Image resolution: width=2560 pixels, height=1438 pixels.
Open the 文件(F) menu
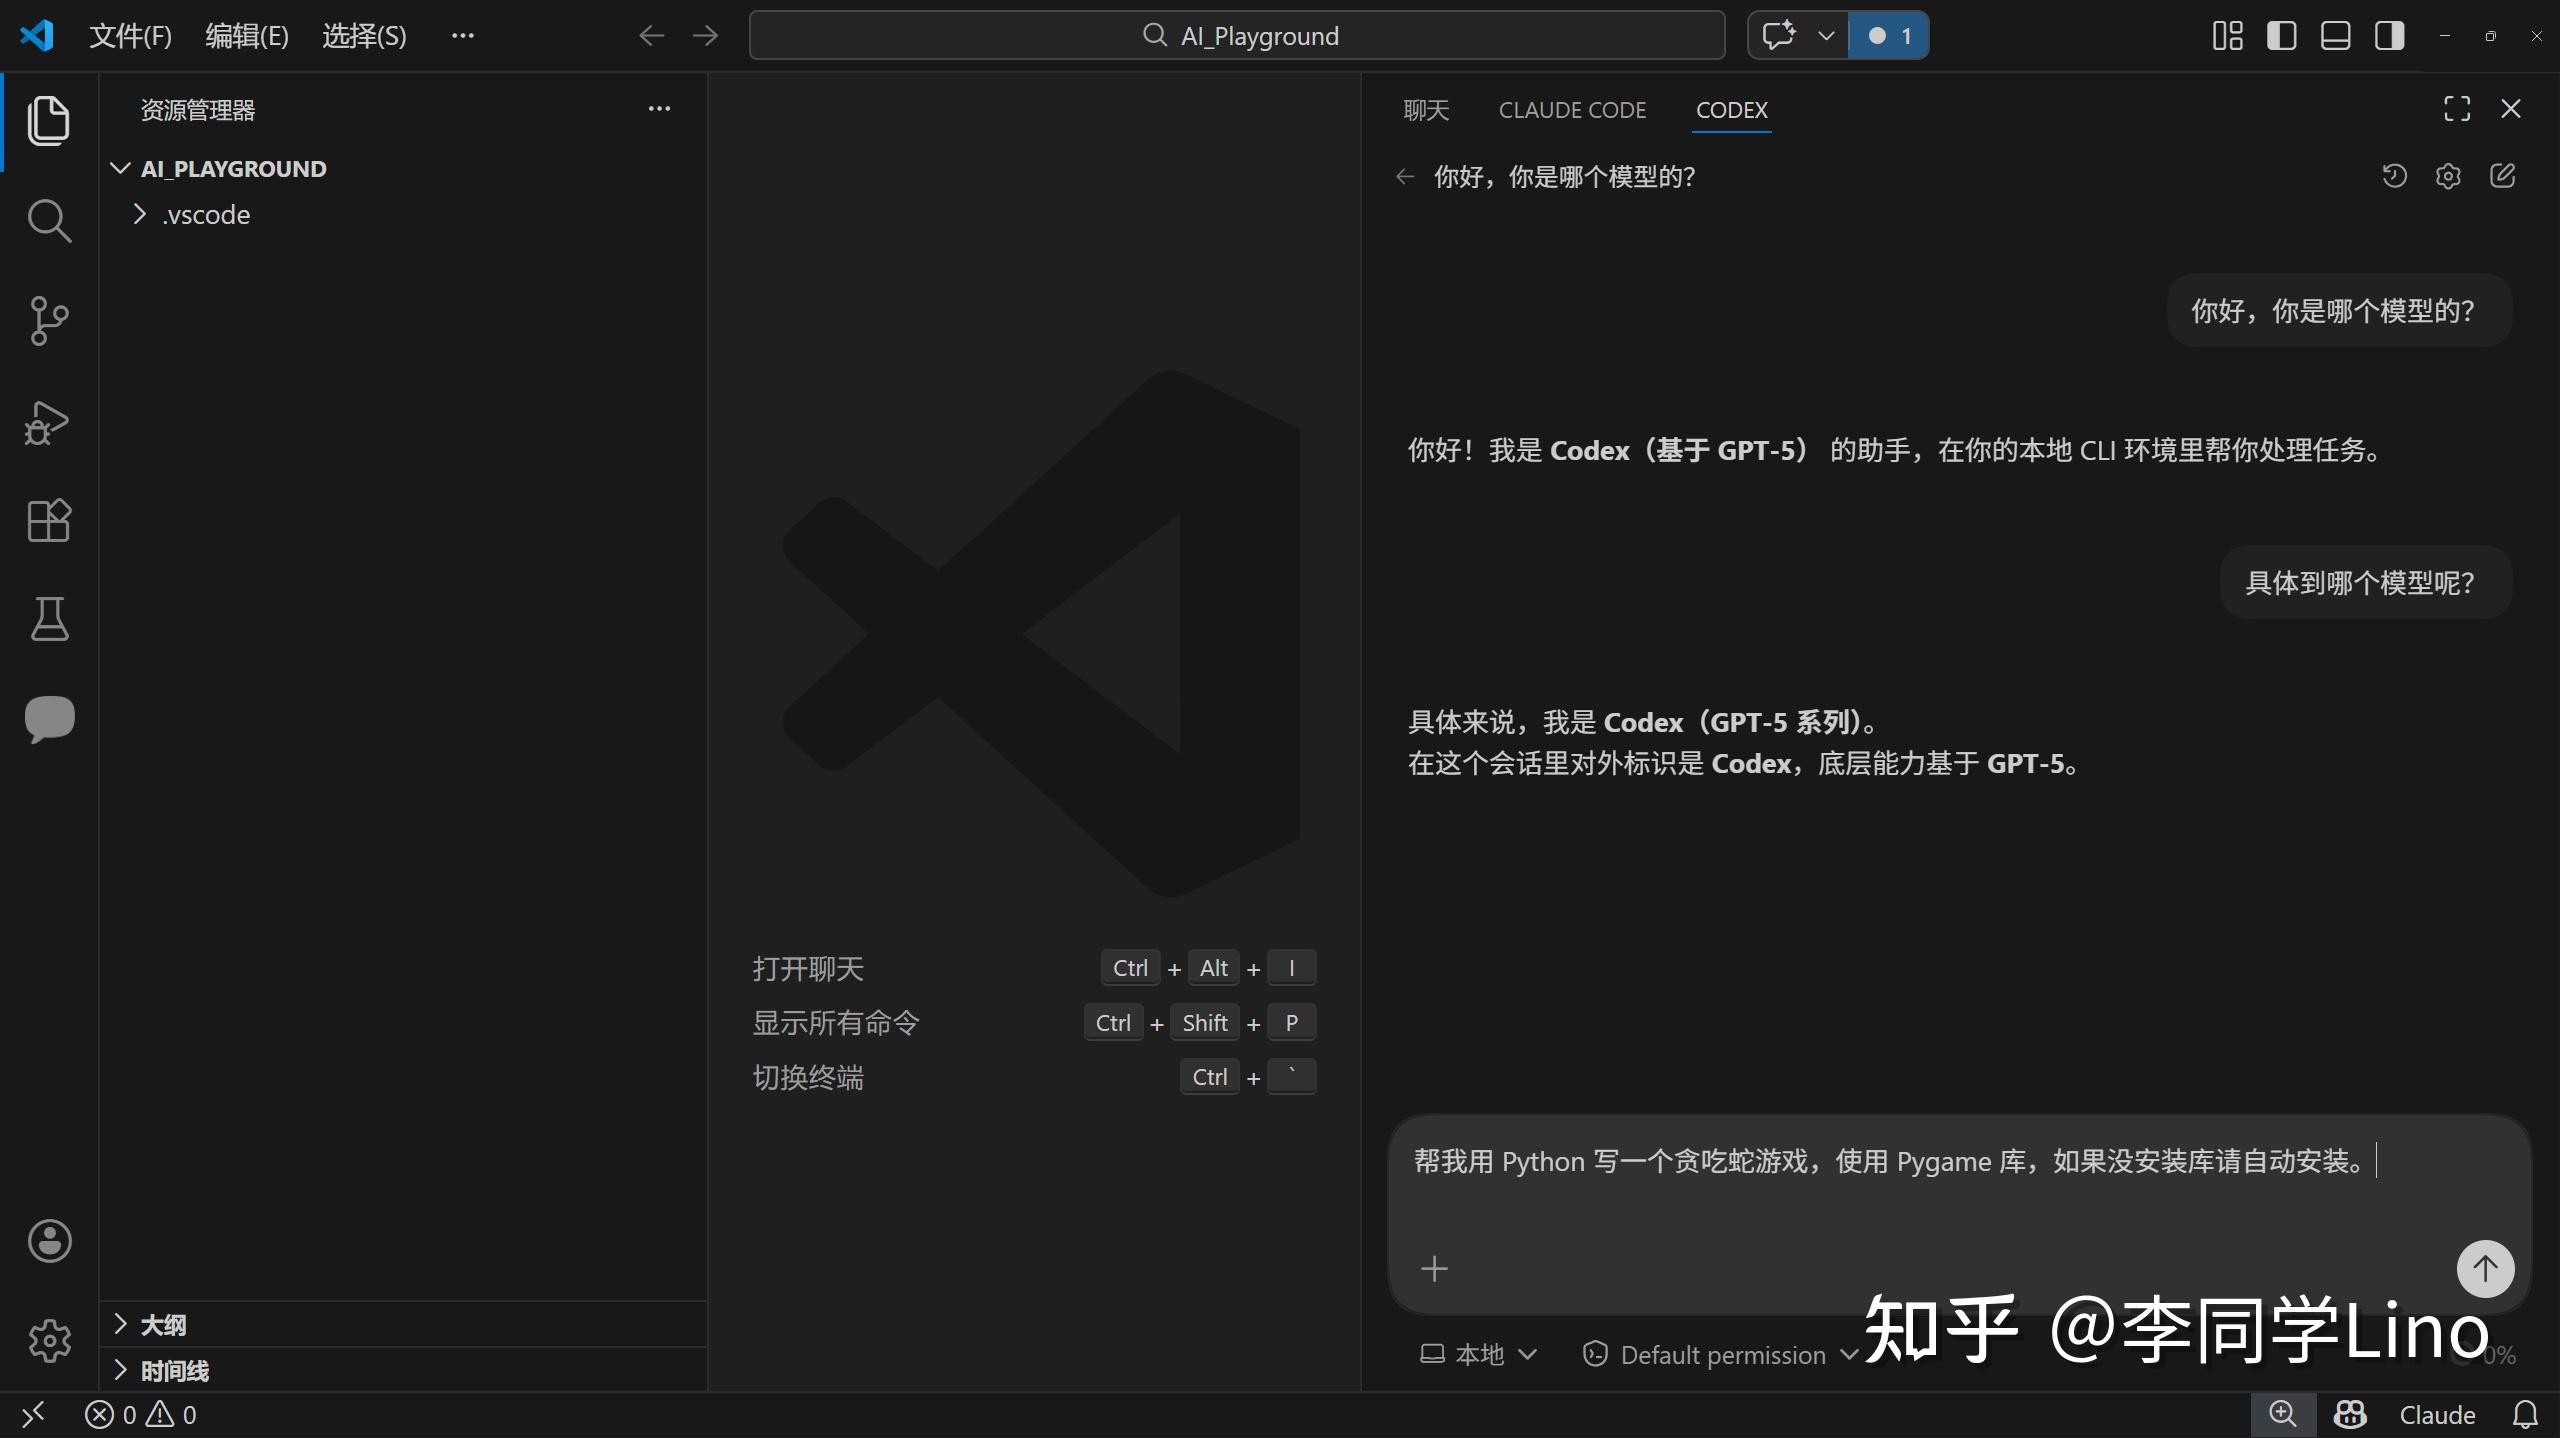pyautogui.click(x=130, y=36)
